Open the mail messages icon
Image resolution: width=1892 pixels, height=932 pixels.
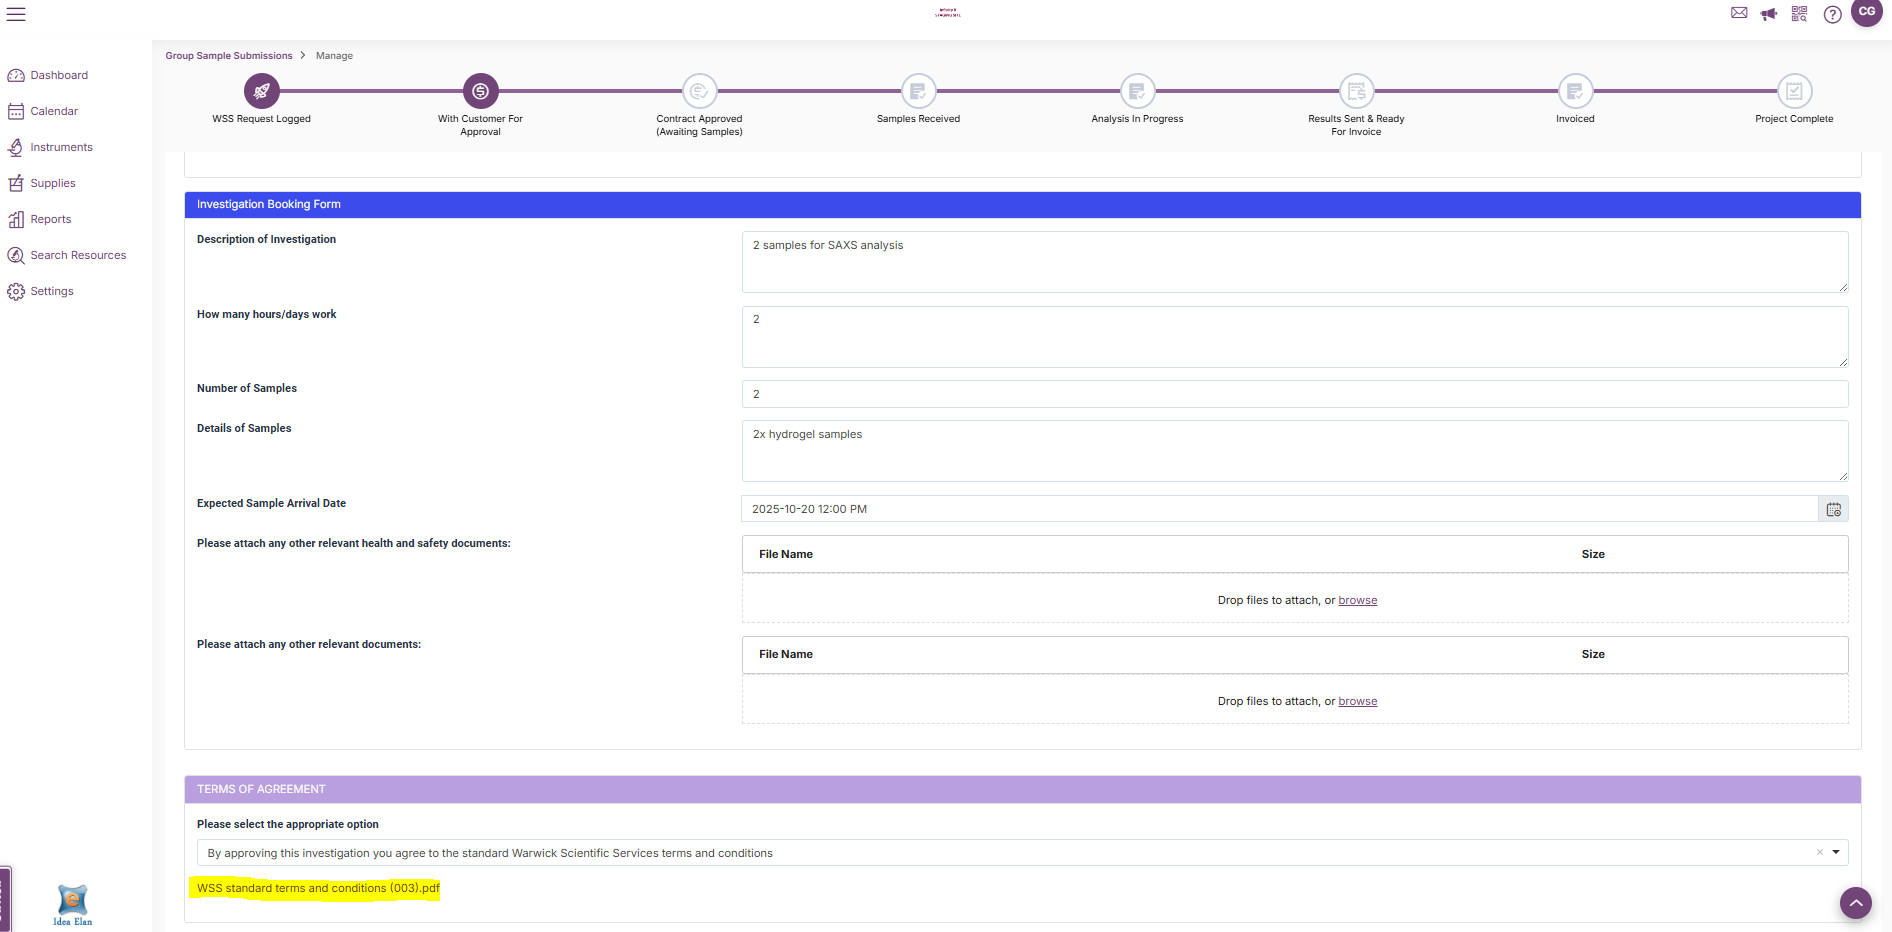1739,13
